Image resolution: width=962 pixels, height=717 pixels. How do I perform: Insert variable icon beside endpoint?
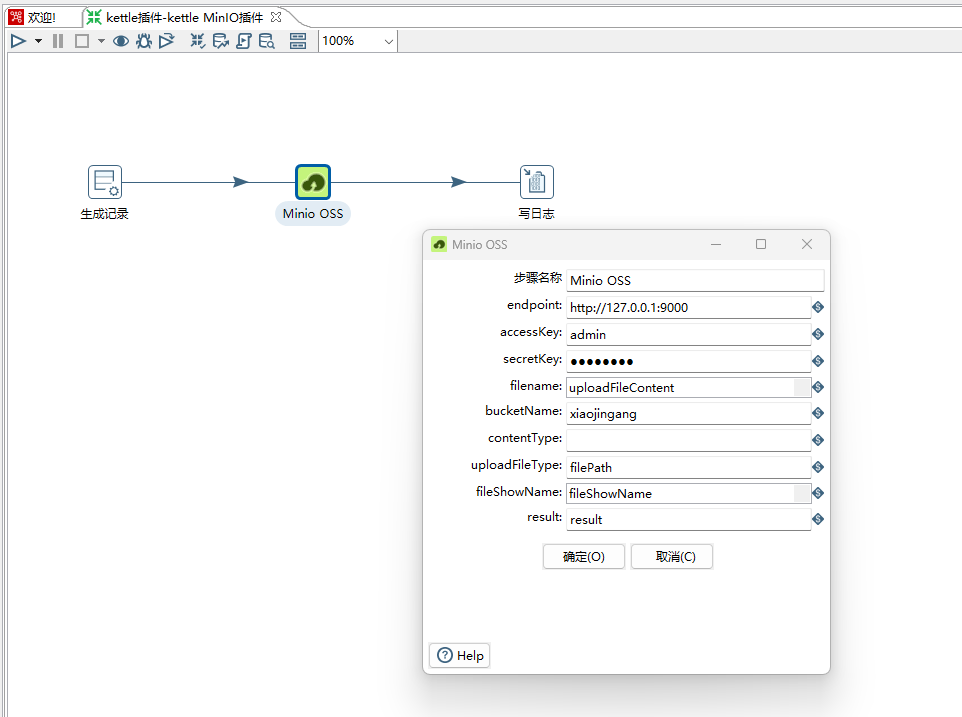tap(818, 307)
